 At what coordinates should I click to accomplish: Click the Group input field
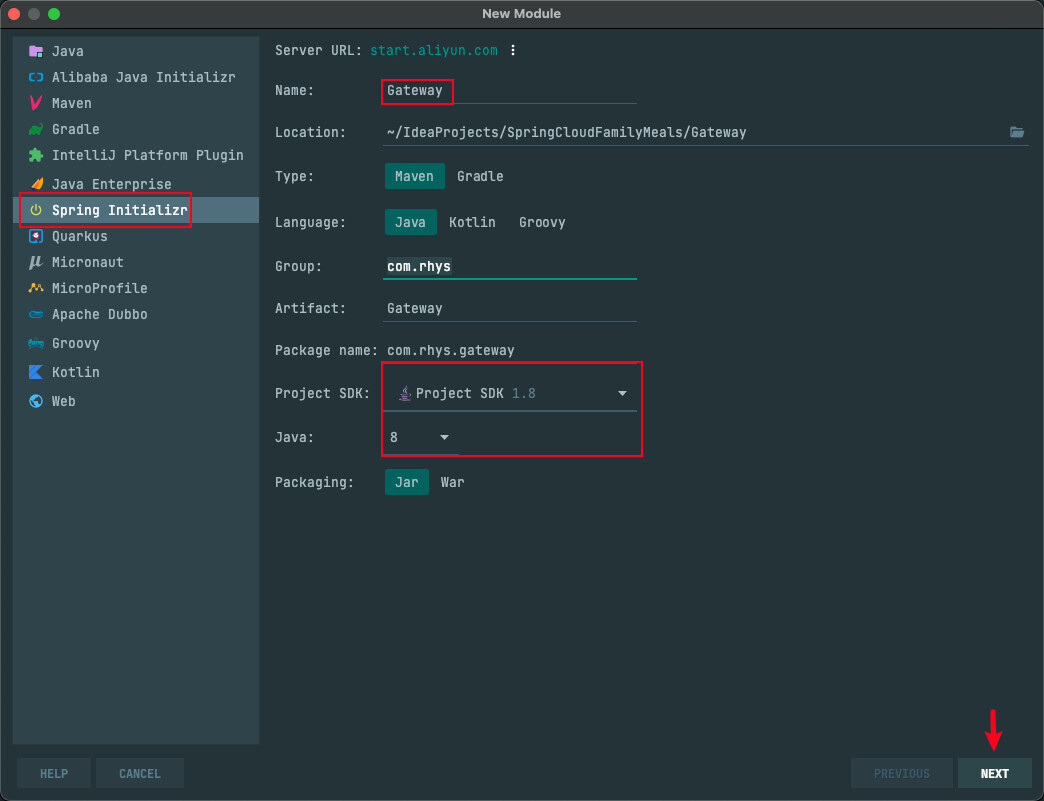[509, 266]
